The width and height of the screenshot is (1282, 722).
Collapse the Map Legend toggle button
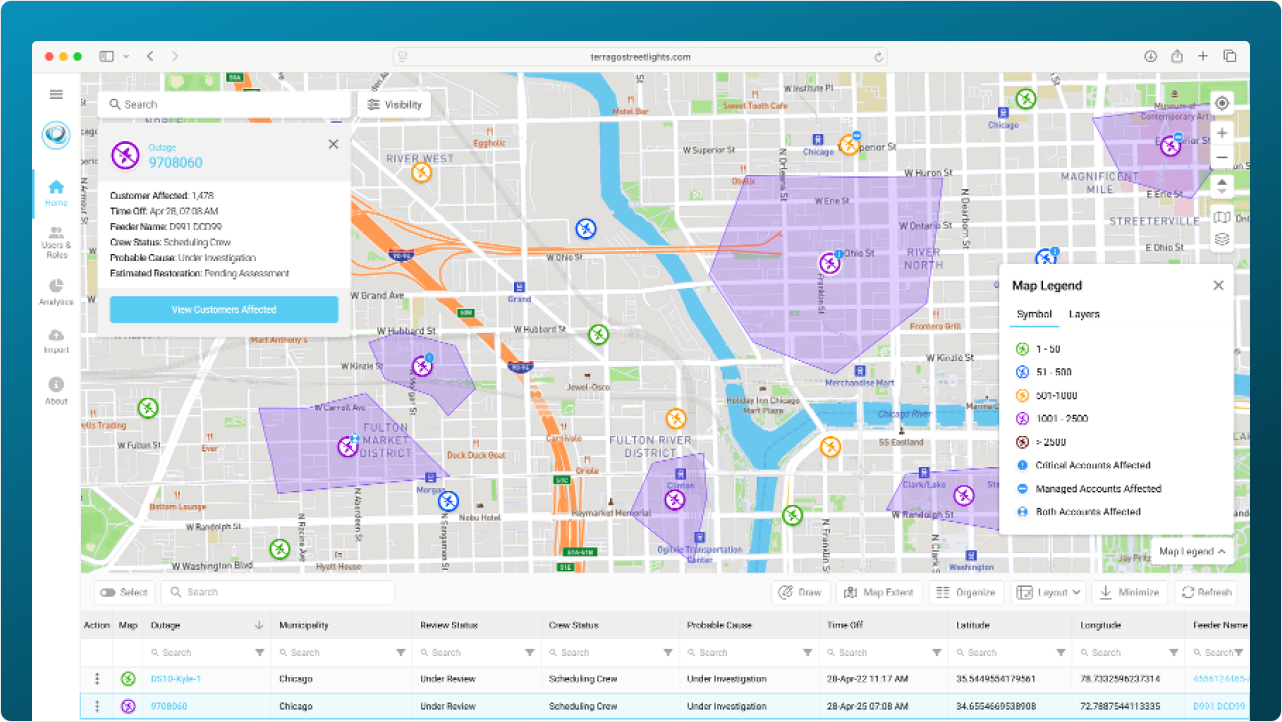pos(1192,551)
